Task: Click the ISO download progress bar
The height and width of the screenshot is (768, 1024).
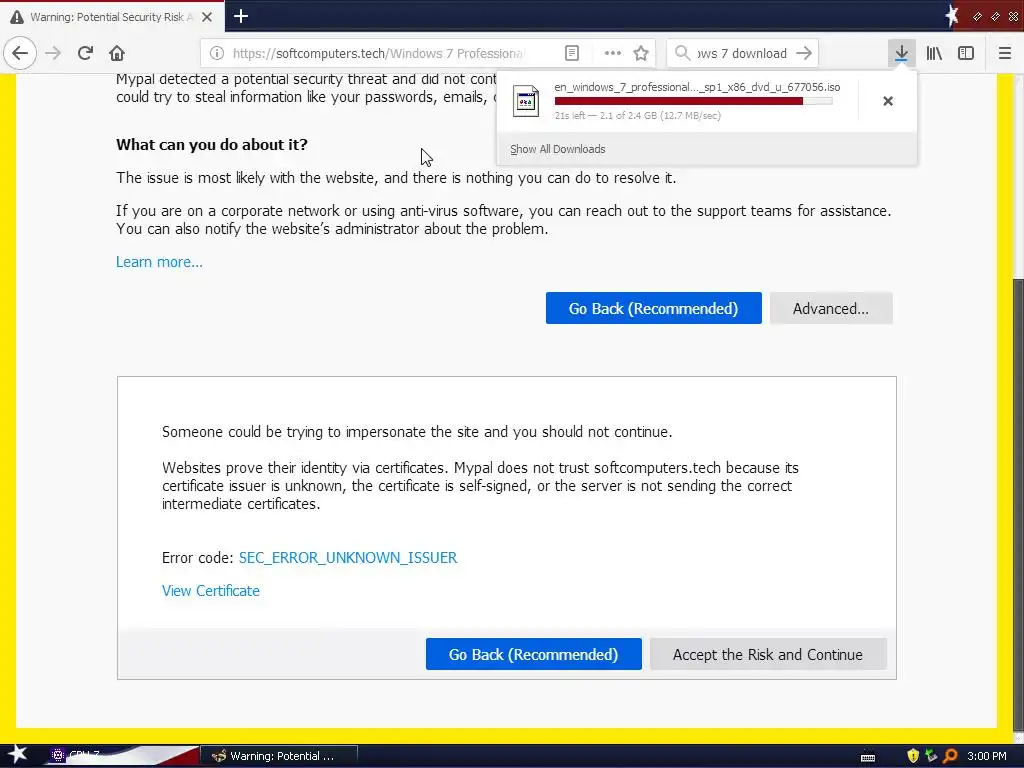Action: click(x=694, y=101)
